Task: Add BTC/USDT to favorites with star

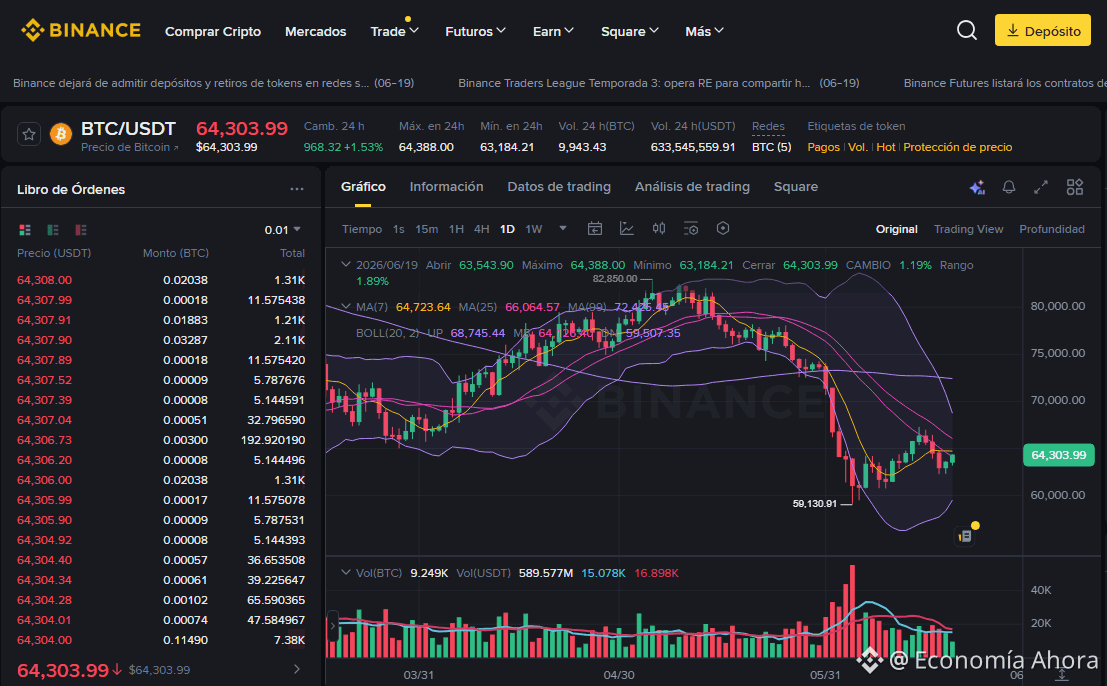Action: pos(29,134)
